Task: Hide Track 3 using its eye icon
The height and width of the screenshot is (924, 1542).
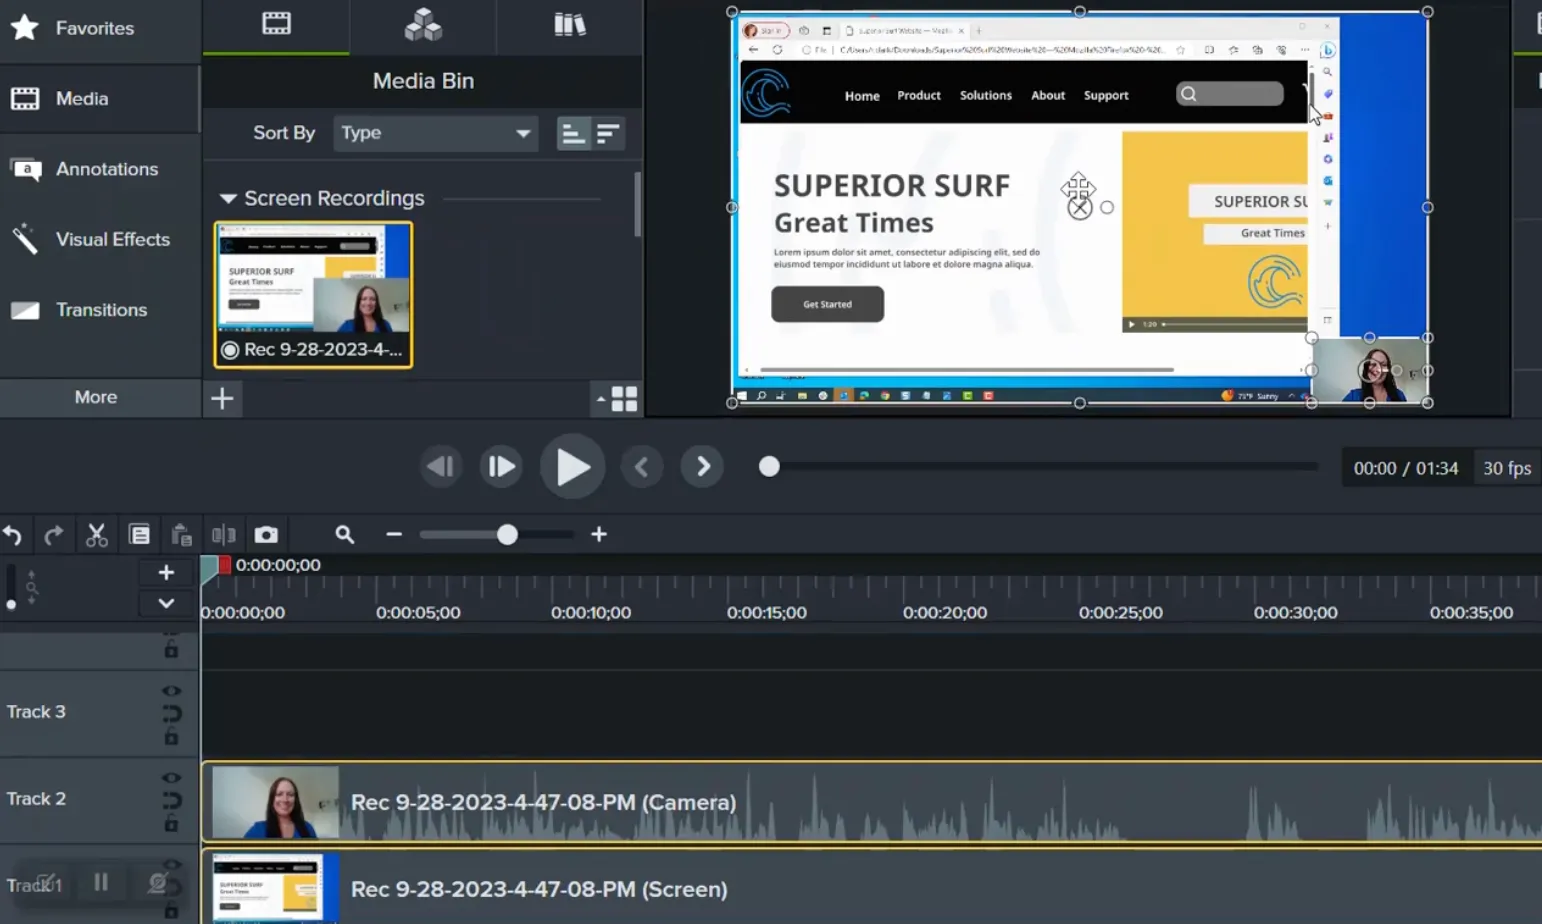Action: click(172, 691)
